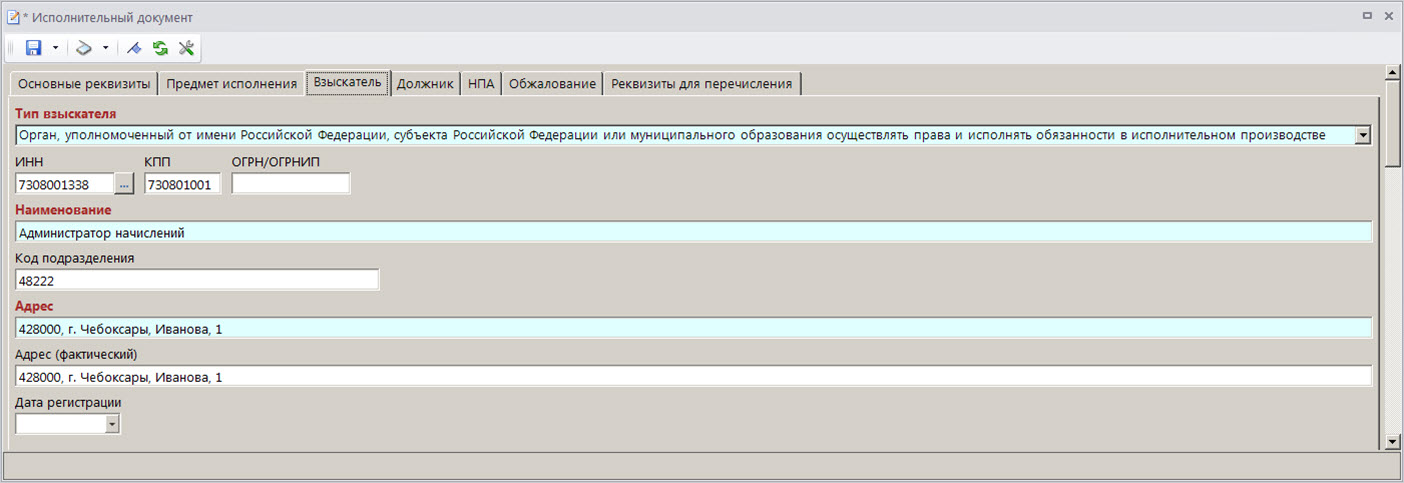Click the Код подразделения label

pos(75,258)
